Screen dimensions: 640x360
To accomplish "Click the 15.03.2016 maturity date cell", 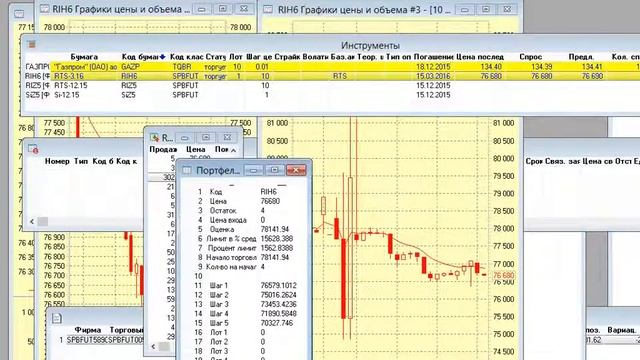I will [433, 76].
